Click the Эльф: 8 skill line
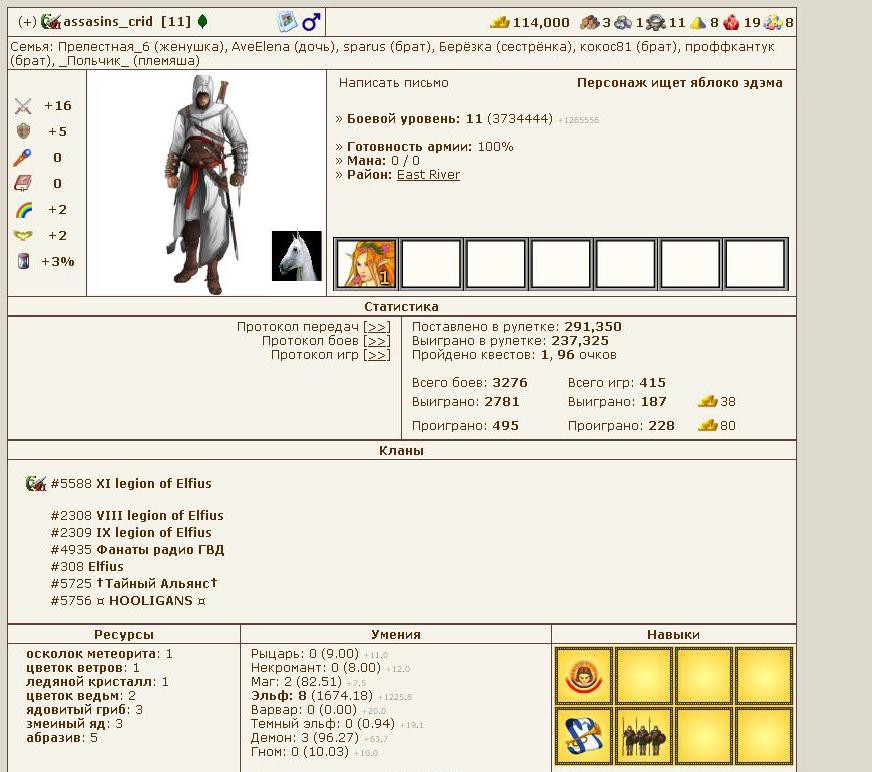This screenshot has width=872, height=772. pos(331,696)
